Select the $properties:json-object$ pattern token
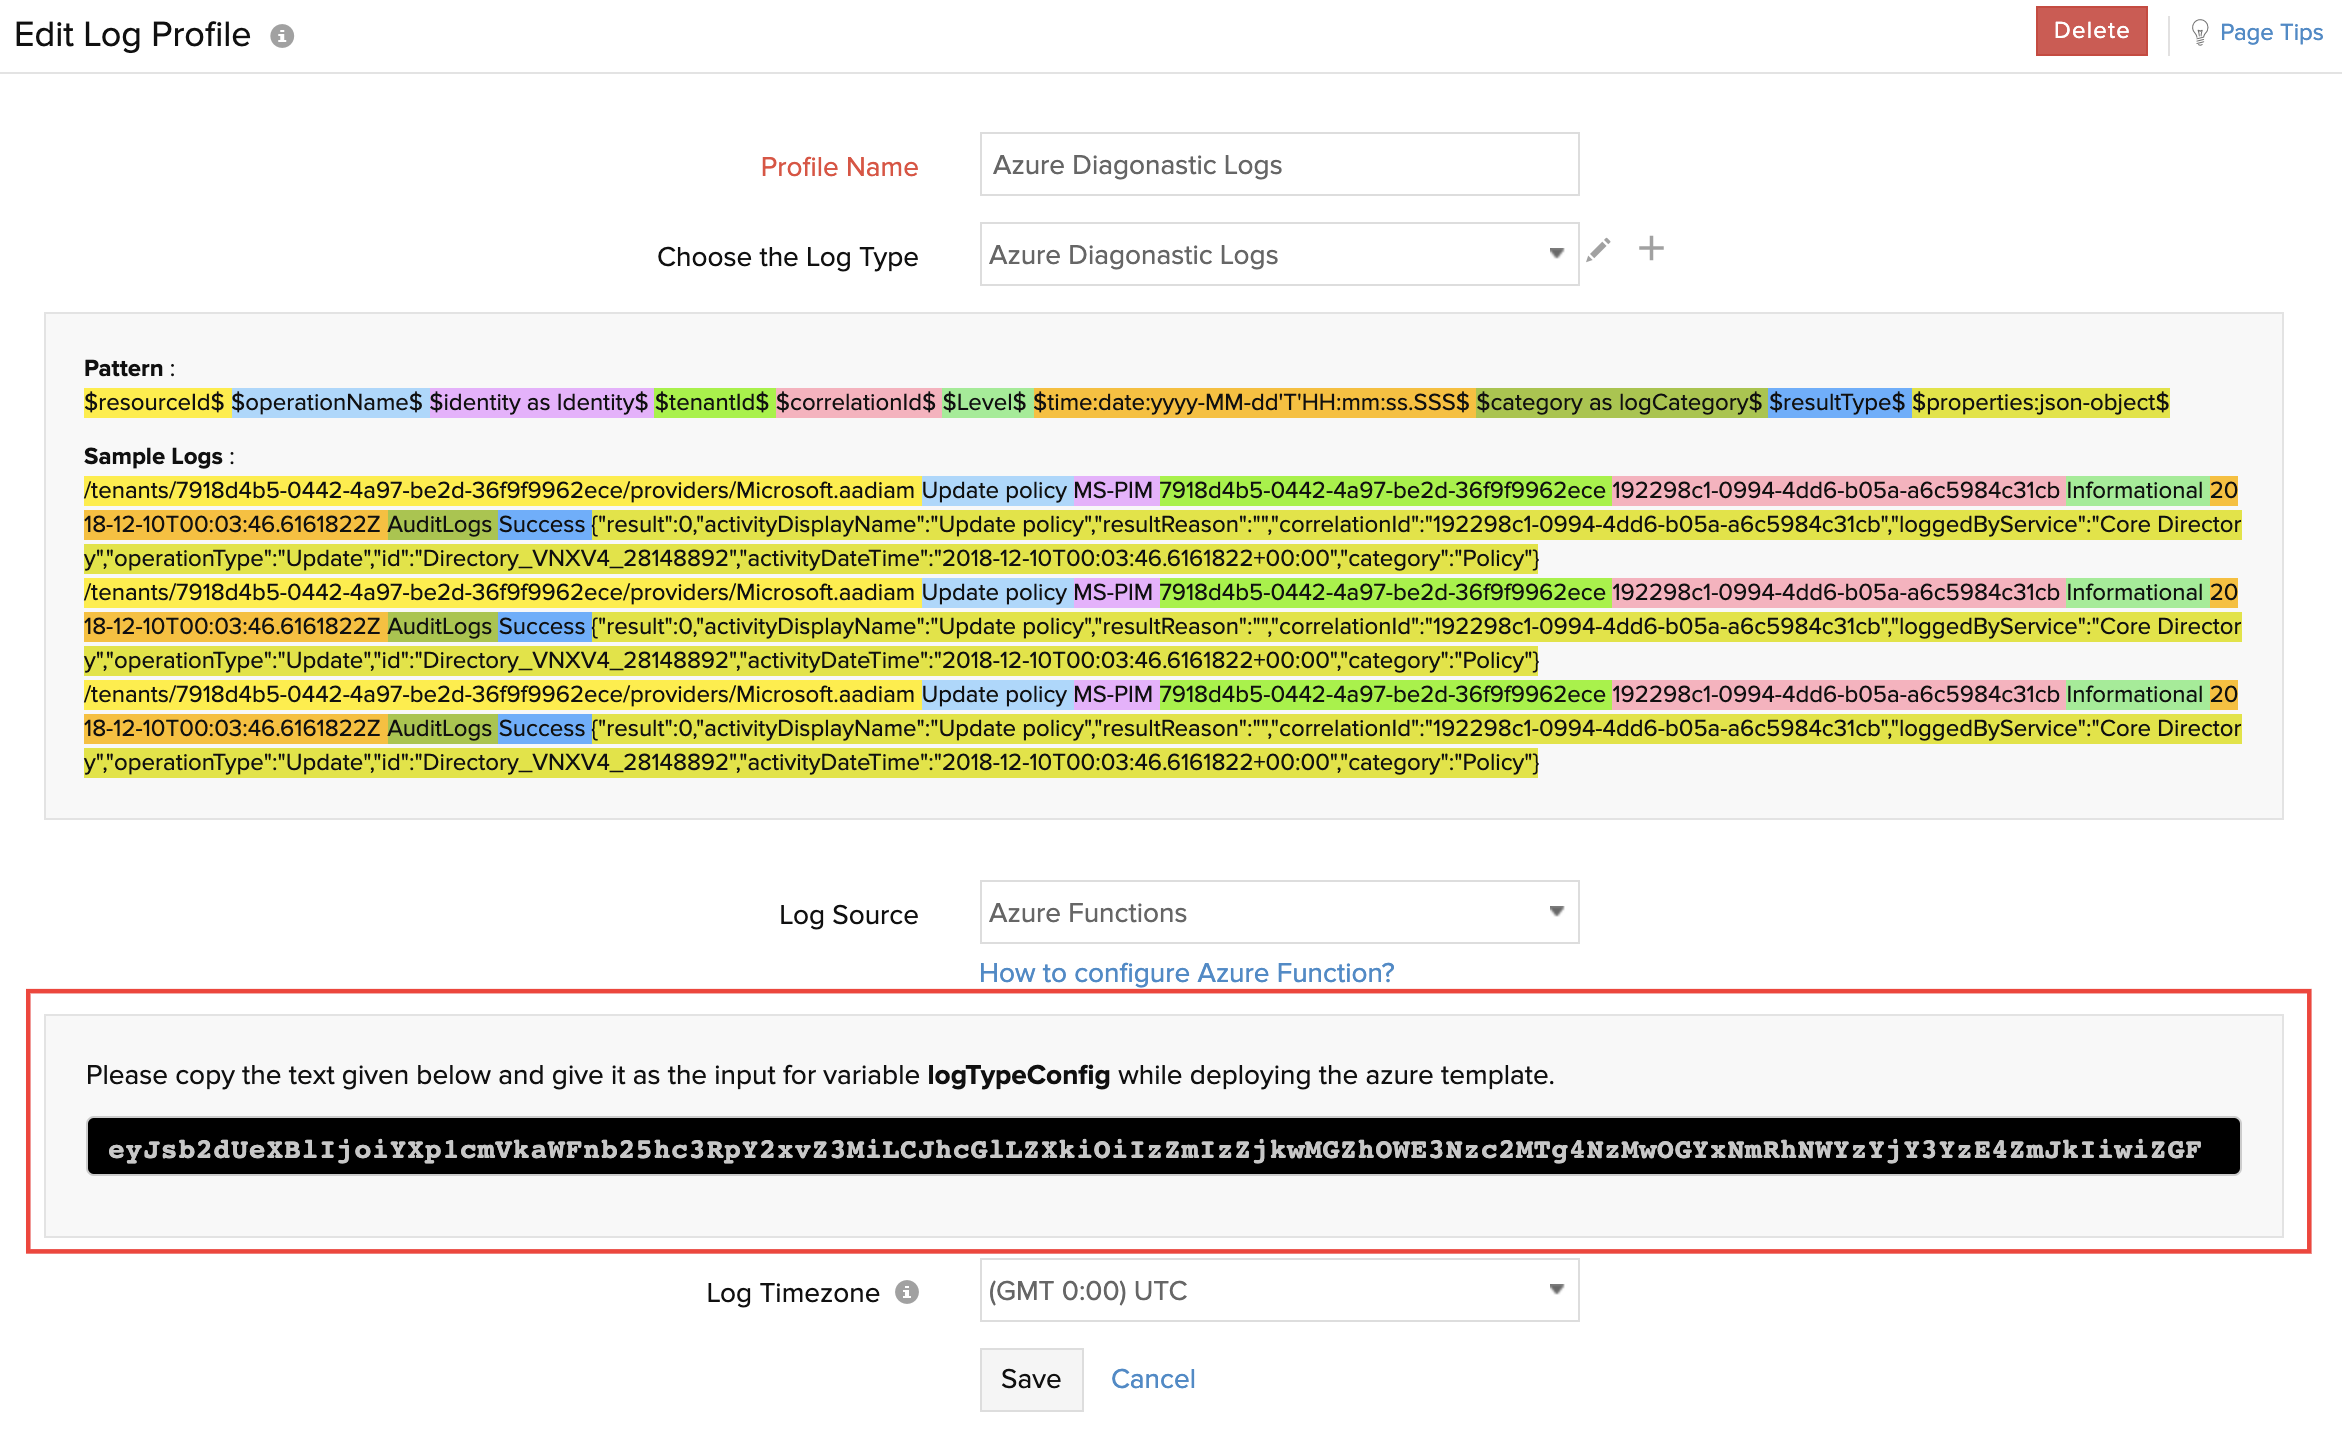This screenshot has height=1446, width=2342. coord(2042,402)
